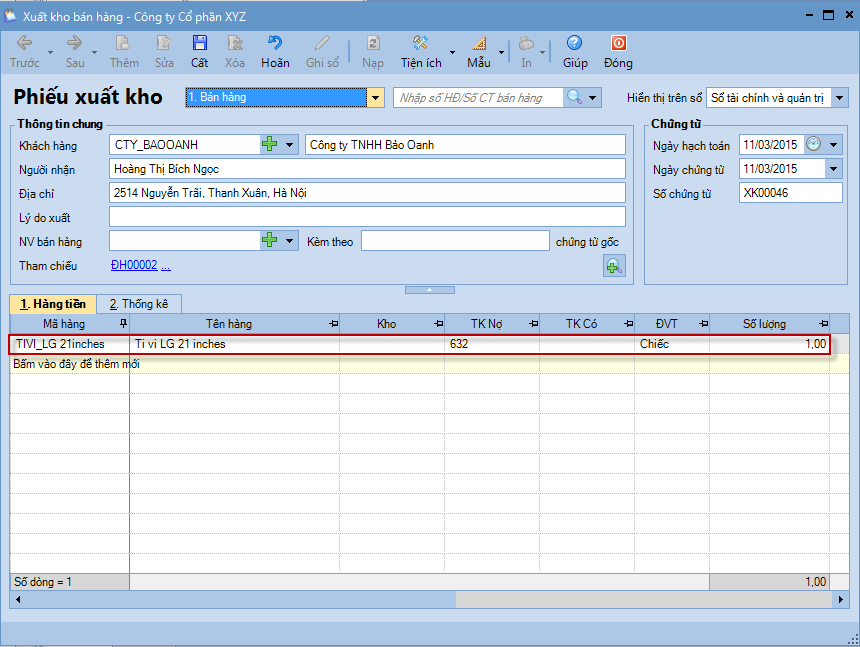This screenshot has height=647, width=860.
Task: Open Giúp help icon
Action: coord(575,44)
